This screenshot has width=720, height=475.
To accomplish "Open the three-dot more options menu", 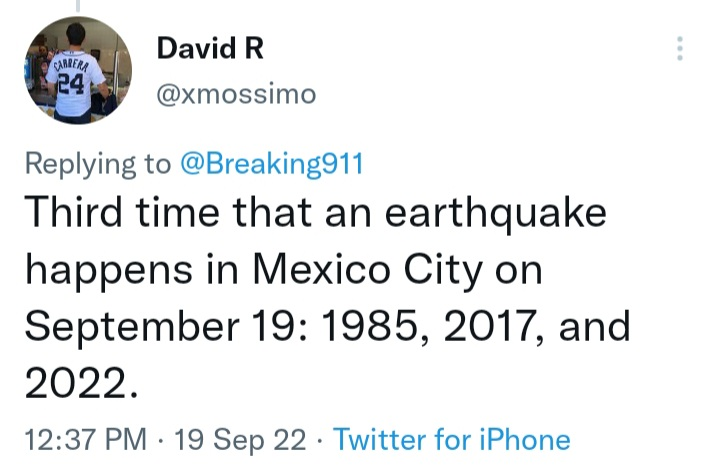I will (x=680, y=48).
